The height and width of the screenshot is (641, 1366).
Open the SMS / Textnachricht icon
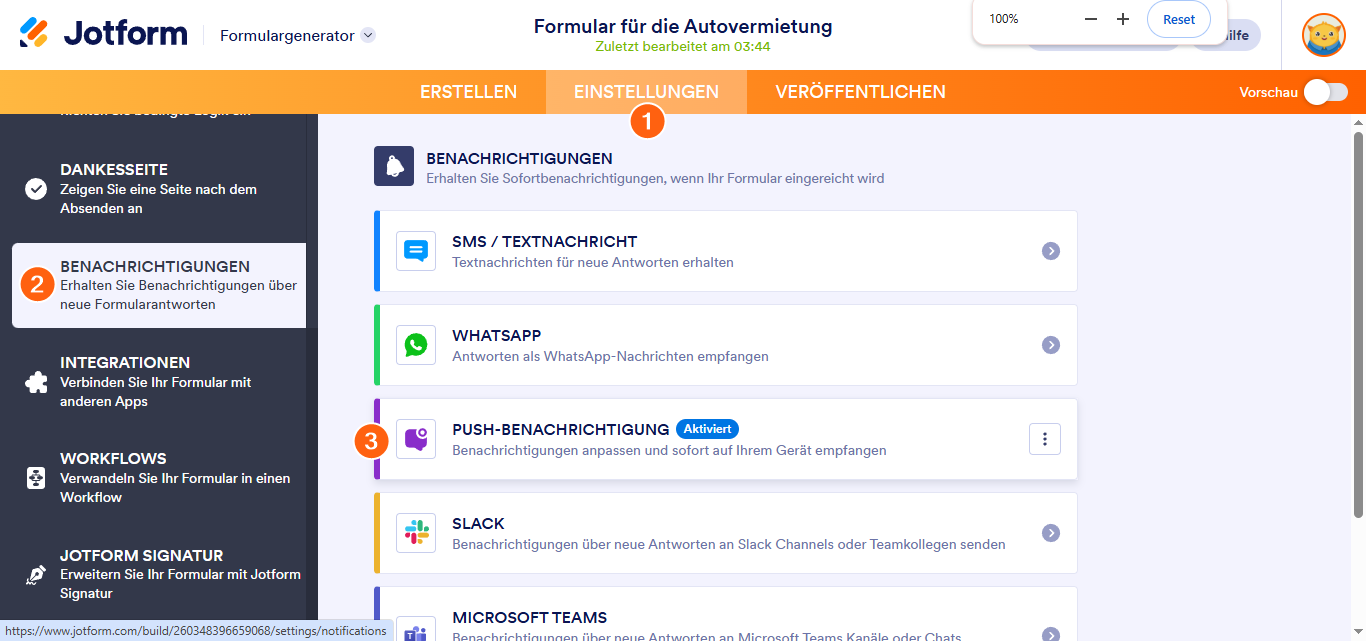pos(415,250)
